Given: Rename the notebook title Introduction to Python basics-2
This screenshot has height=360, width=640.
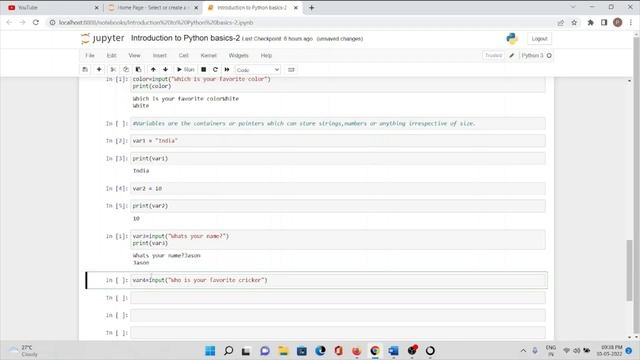Looking at the screenshot, I should pos(185,38).
